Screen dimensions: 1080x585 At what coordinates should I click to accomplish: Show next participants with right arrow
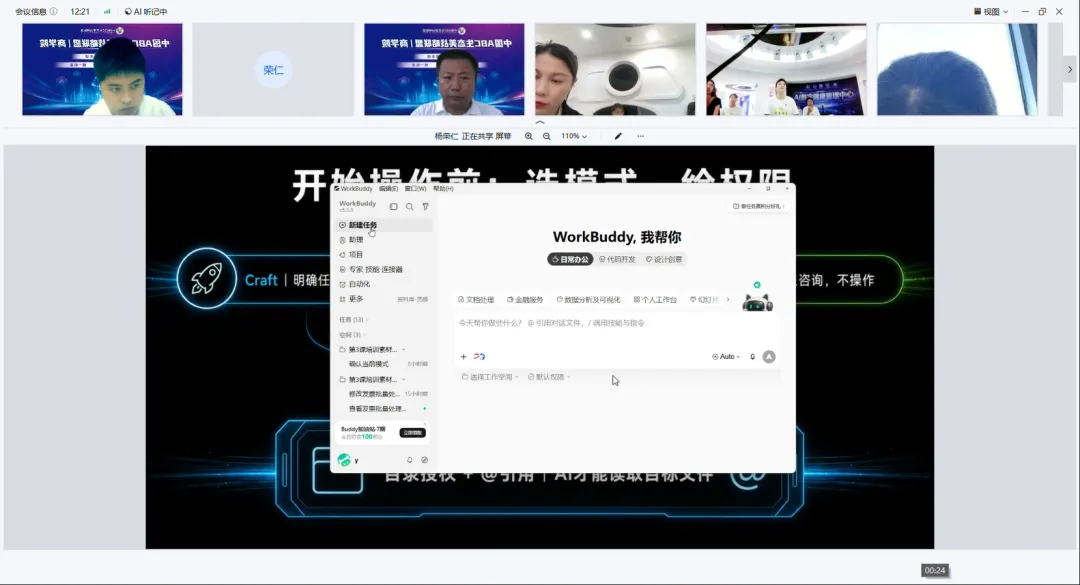pyautogui.click(x=1070, y=70)
